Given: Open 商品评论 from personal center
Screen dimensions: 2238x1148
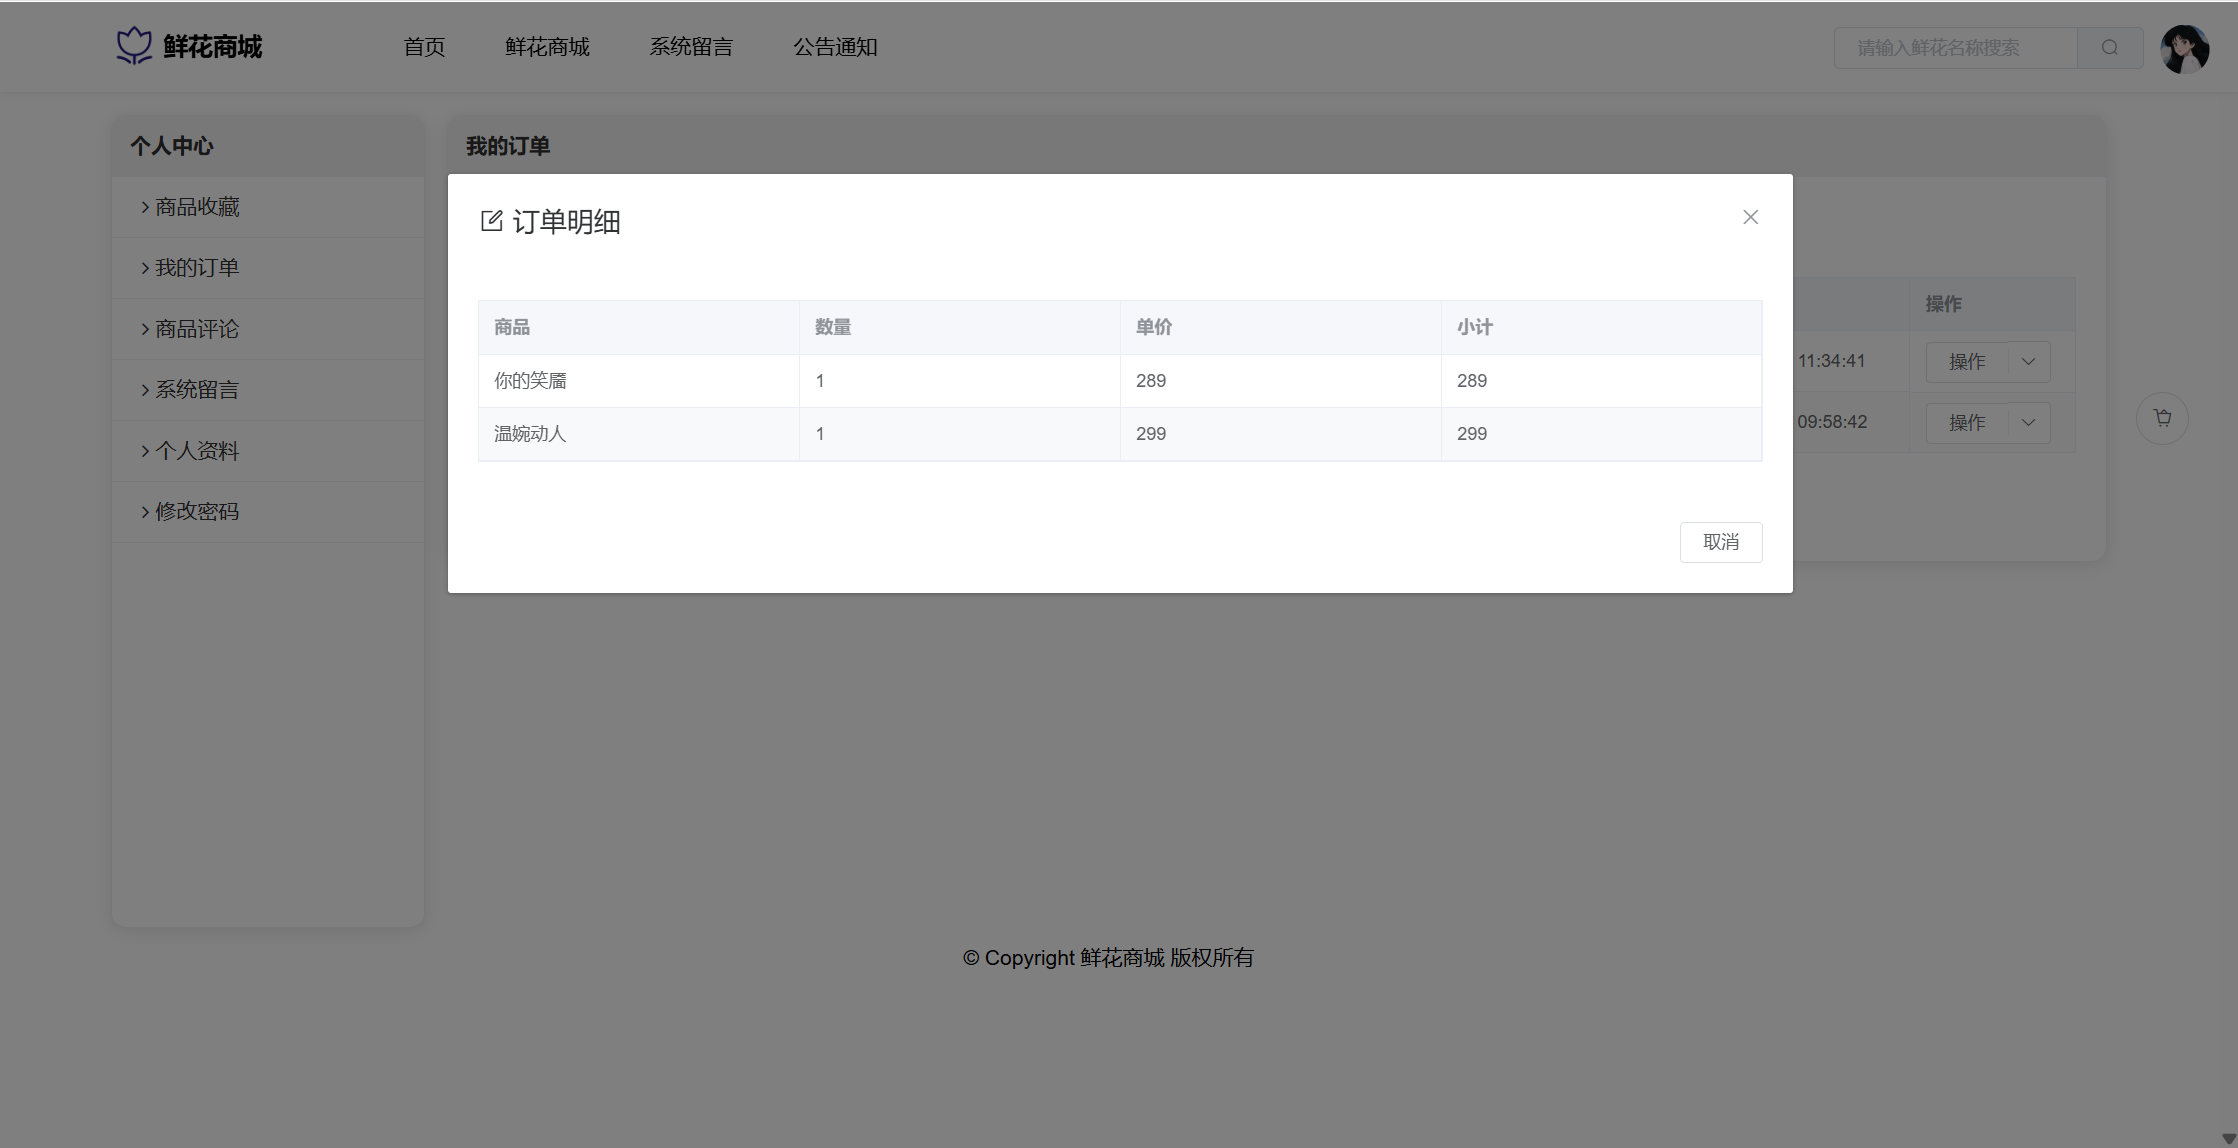Looking at the screenshot, I should (x=197, y=329).
